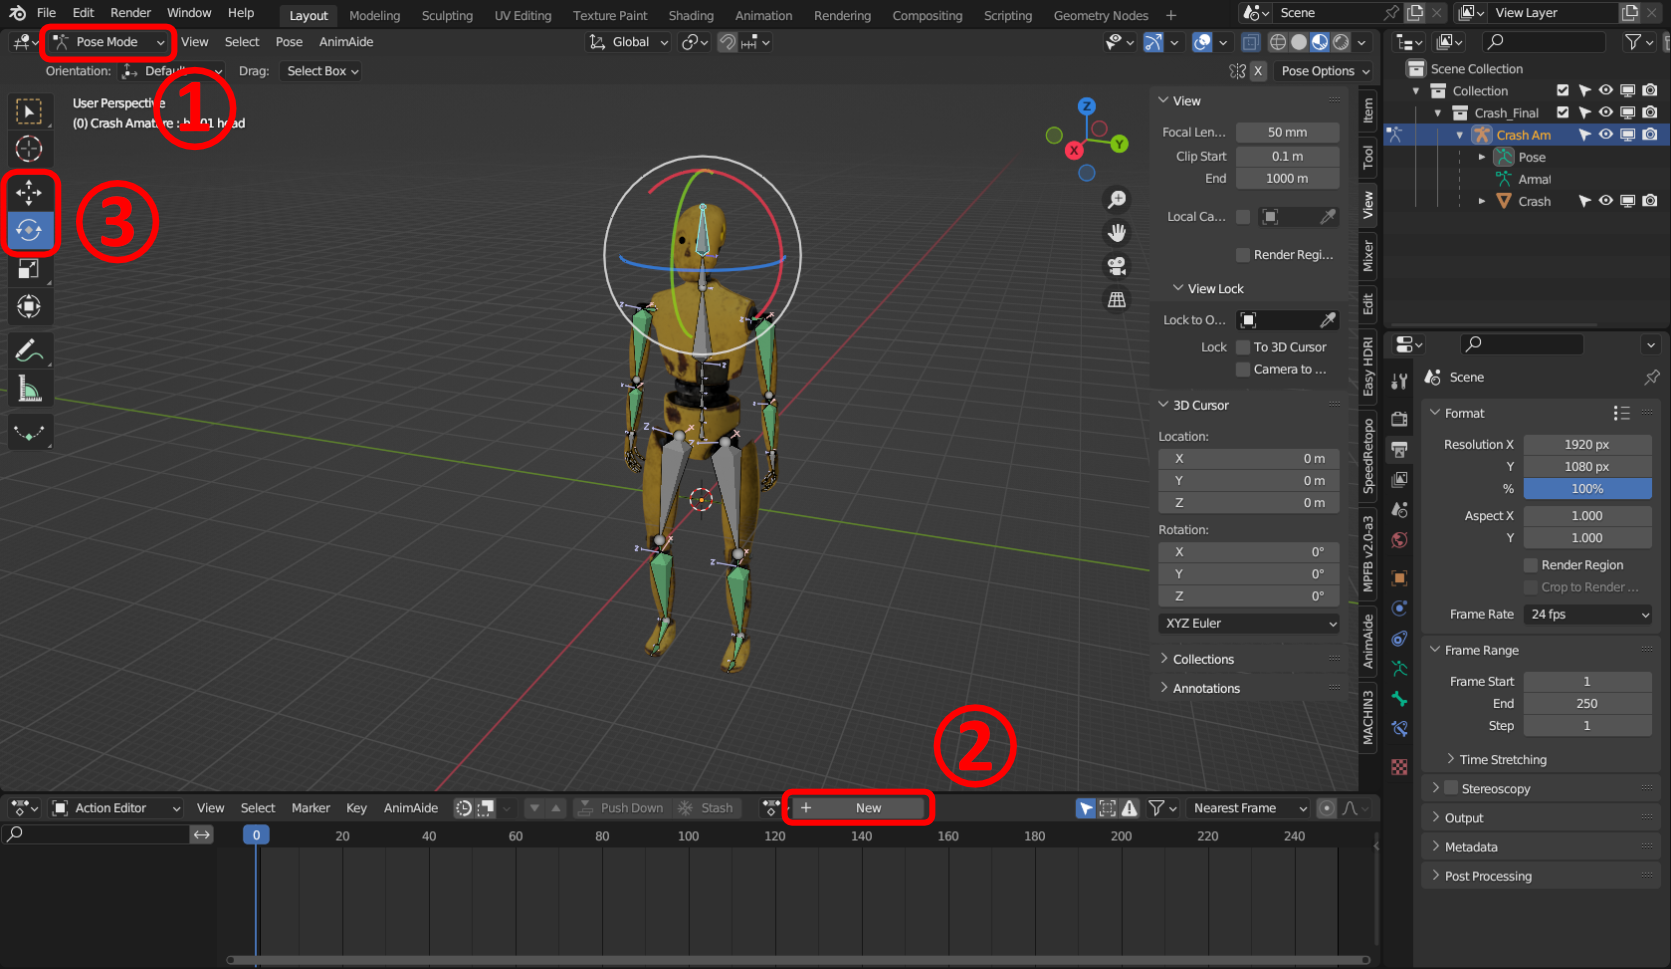Click the Cursor tool icon

pyautogui.click(x=29, y=149)
